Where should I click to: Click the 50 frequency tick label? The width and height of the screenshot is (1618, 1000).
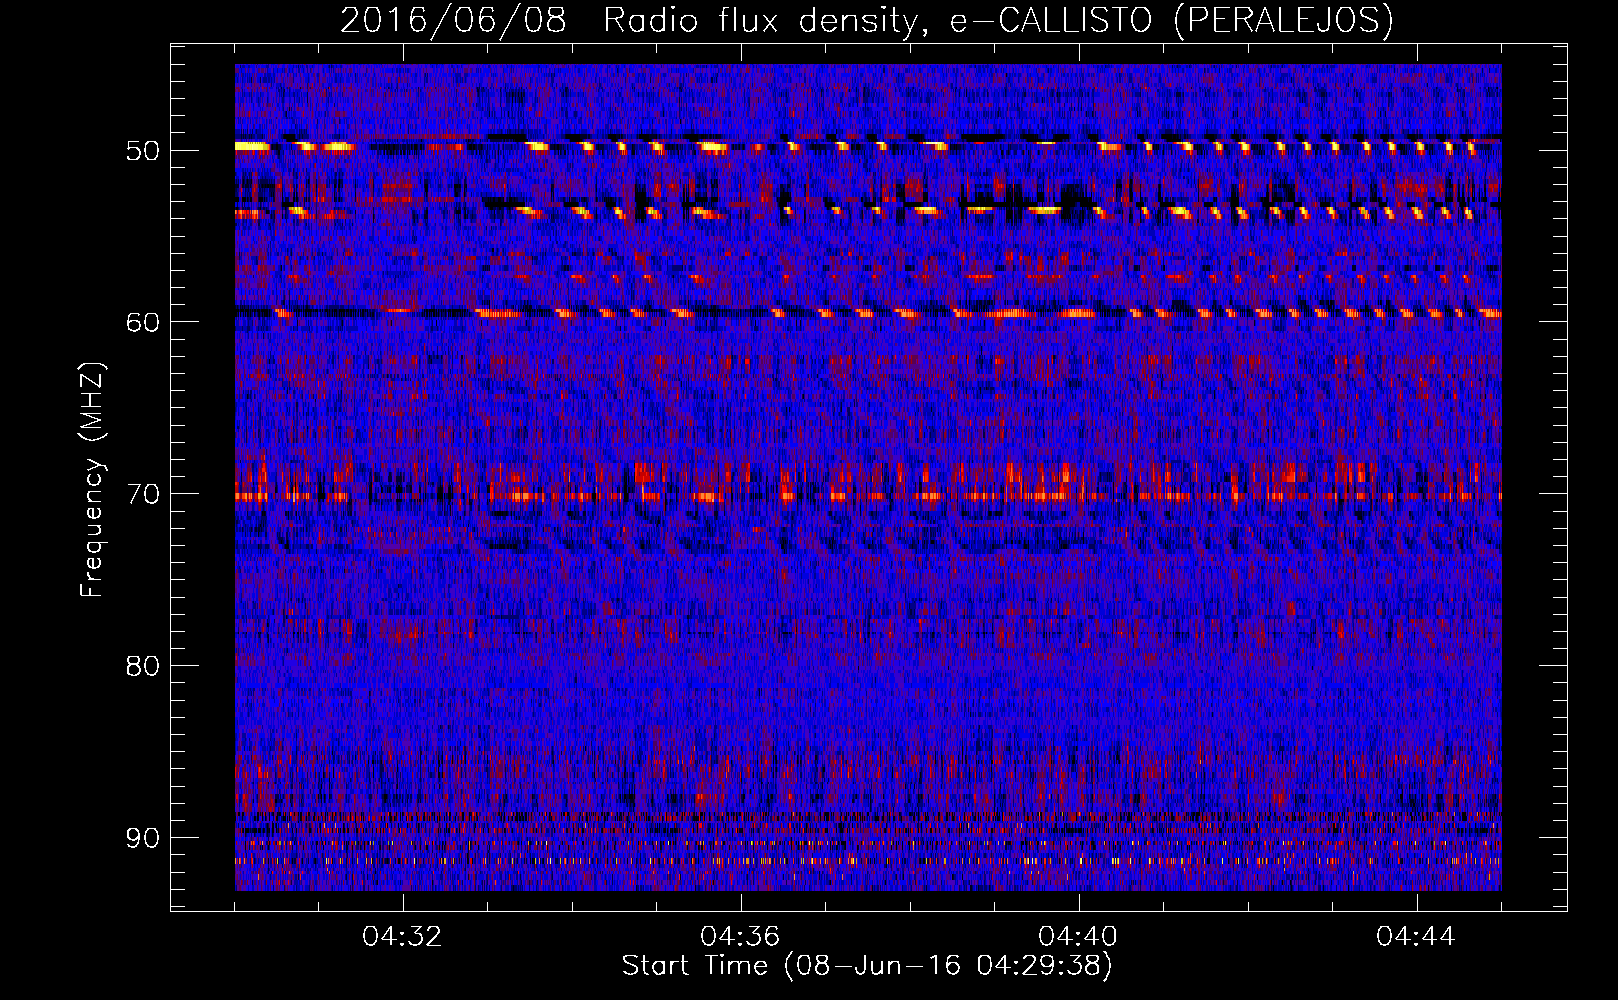(142, 151)
